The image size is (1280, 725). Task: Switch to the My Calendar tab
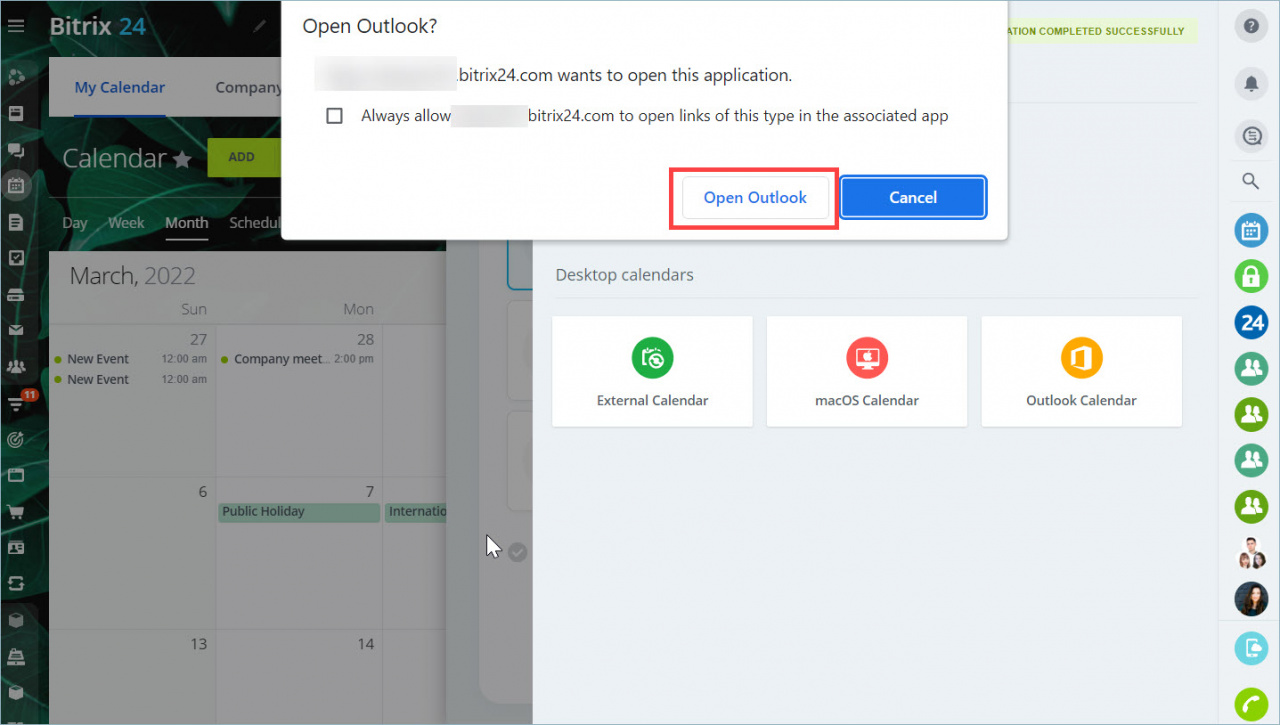pyautogui.click(x=120, y=88)
